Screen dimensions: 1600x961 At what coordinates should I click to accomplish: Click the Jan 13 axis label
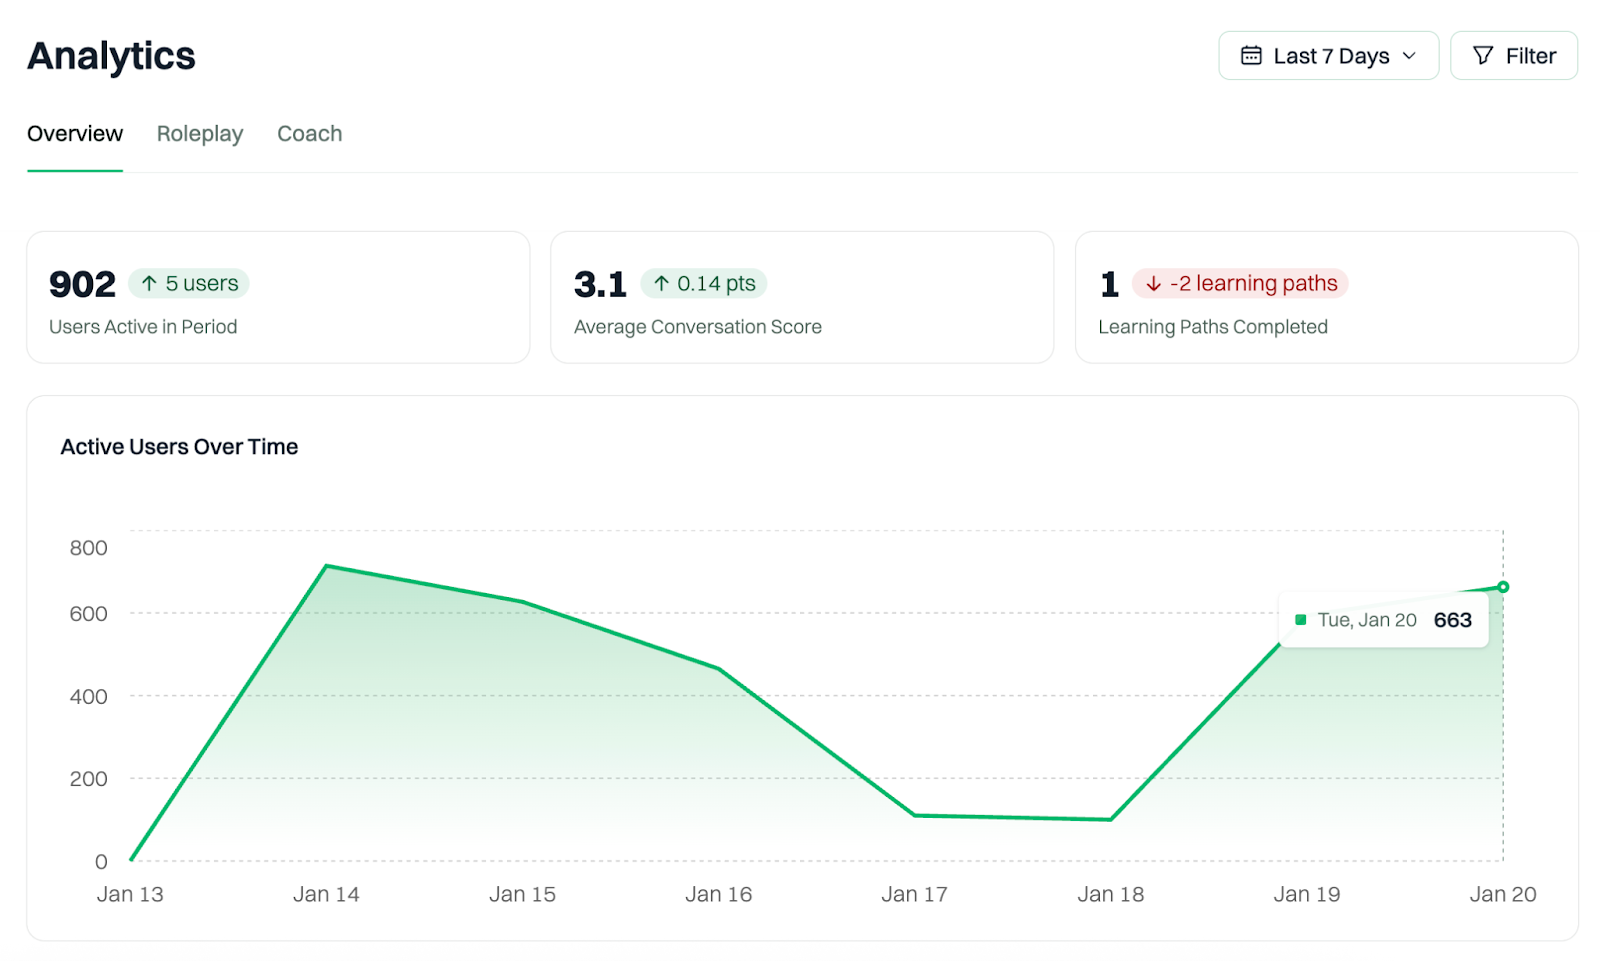[x=130, y=894]
